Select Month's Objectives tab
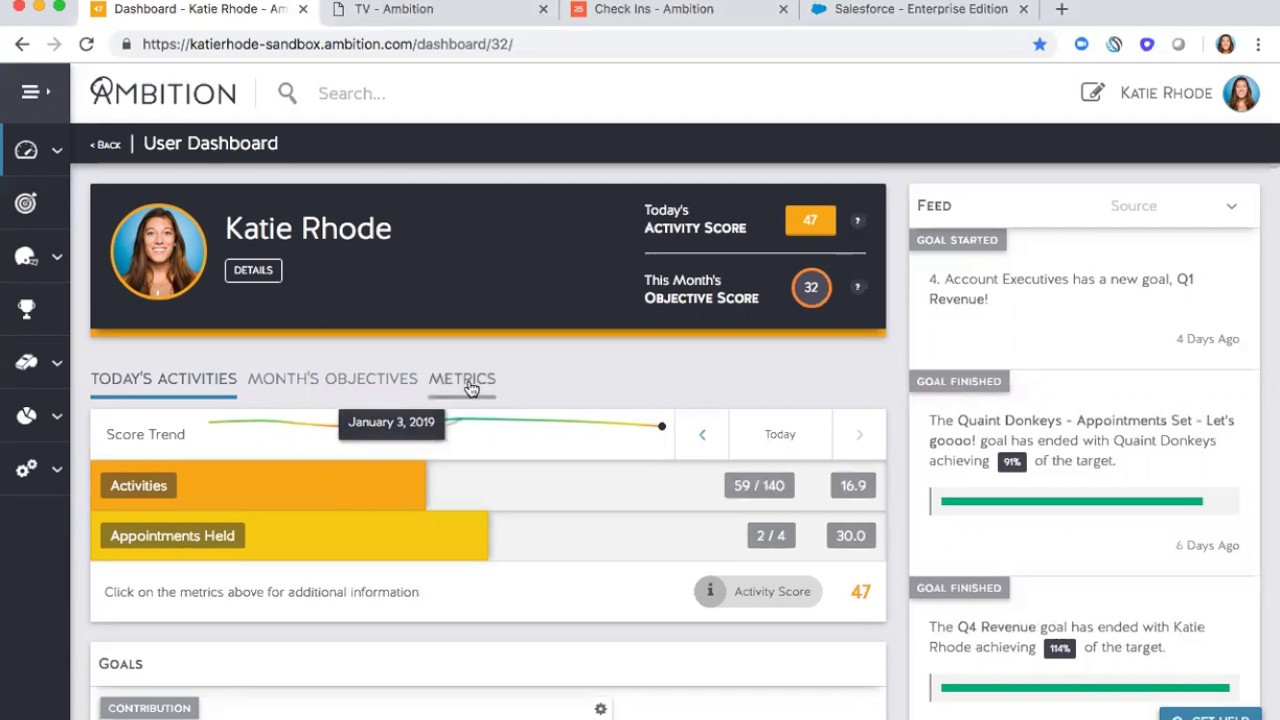The image size is (1280, 720). 332,379
